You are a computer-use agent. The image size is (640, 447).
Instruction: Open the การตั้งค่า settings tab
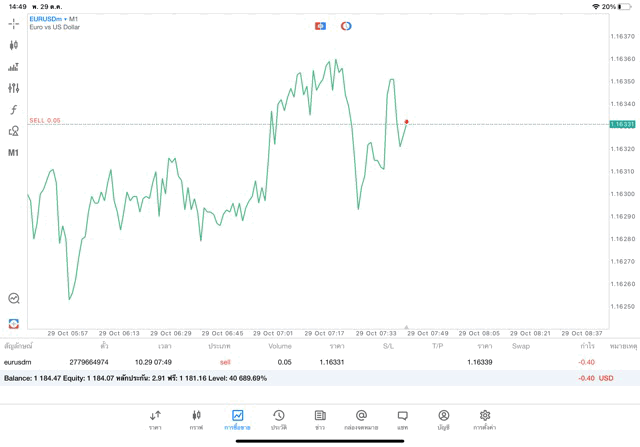click(x=484, y=420)
